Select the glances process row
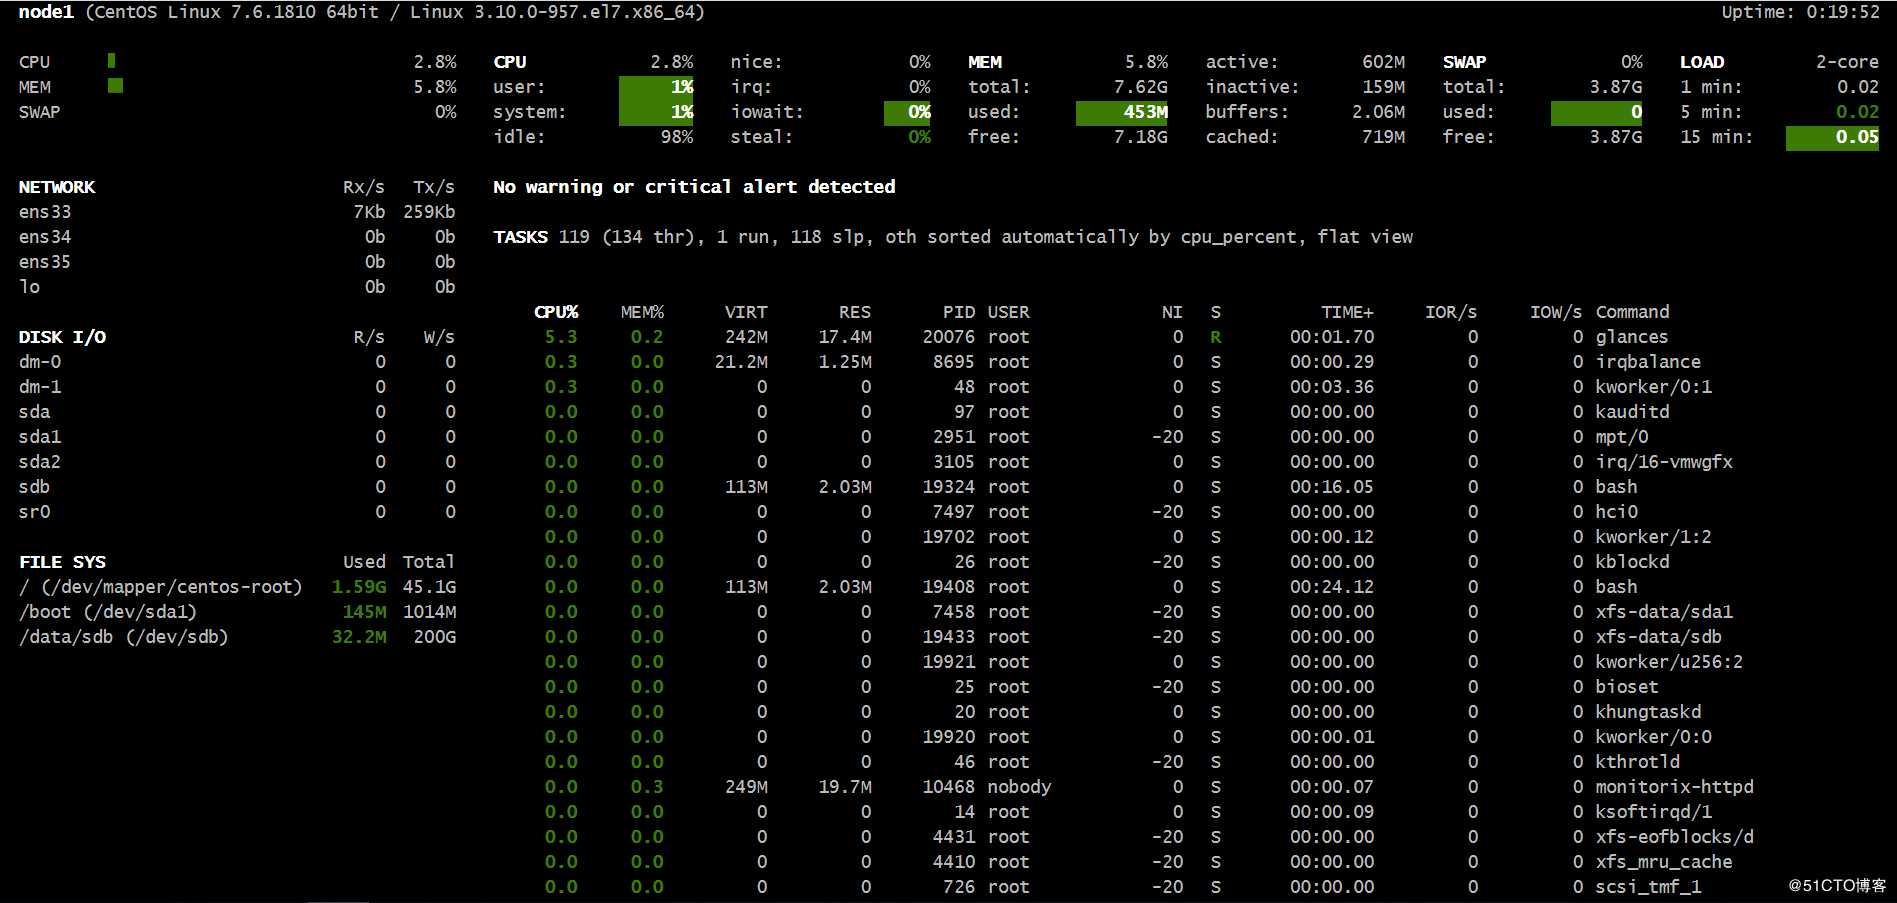1897x903 pixels. pyautogui.click(x=1105, y=337)
